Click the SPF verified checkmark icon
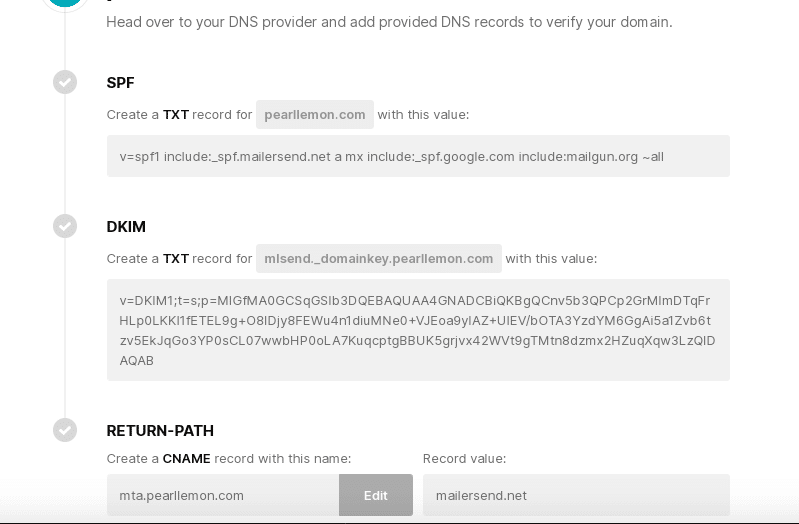This screenshot has width=799, height=524. pos(65,82)
